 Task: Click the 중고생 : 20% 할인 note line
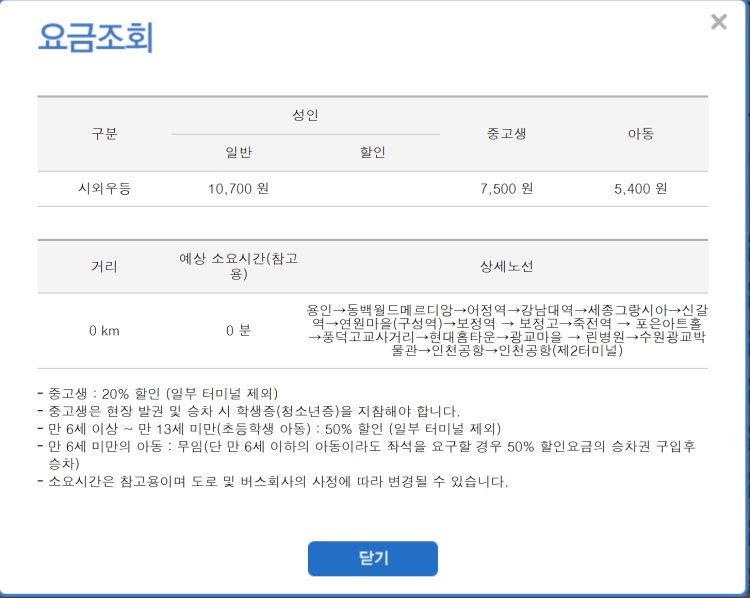[160, 393]
